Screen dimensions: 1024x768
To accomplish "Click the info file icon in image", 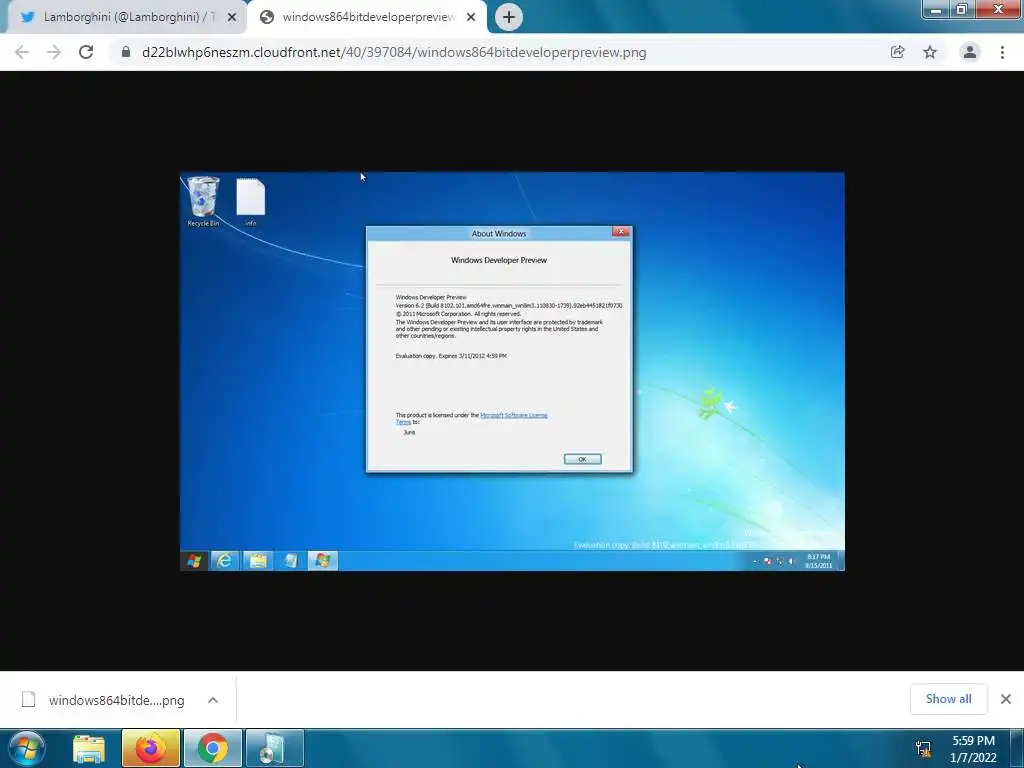I will pos(251,202).
